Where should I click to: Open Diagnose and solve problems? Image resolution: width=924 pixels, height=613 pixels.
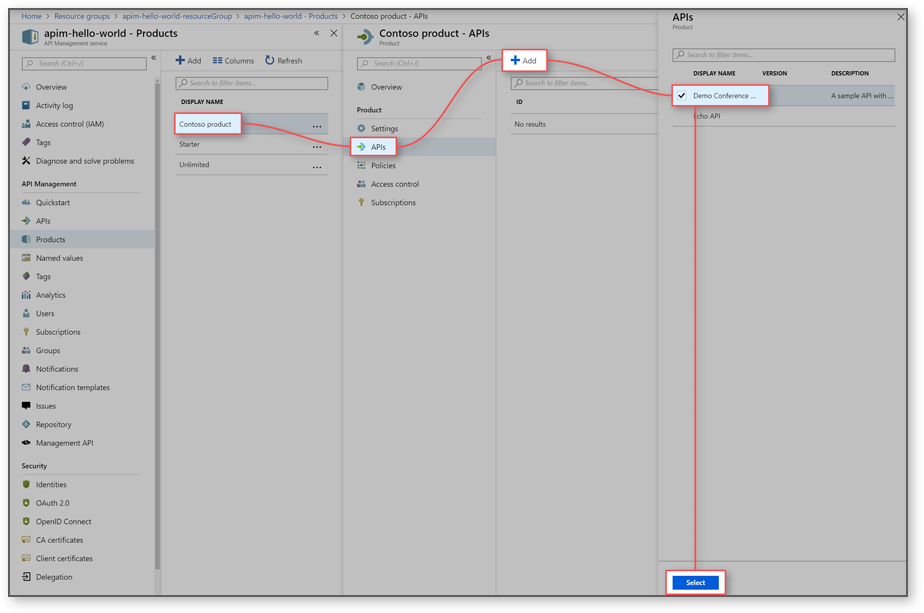(x=84, y=161)
